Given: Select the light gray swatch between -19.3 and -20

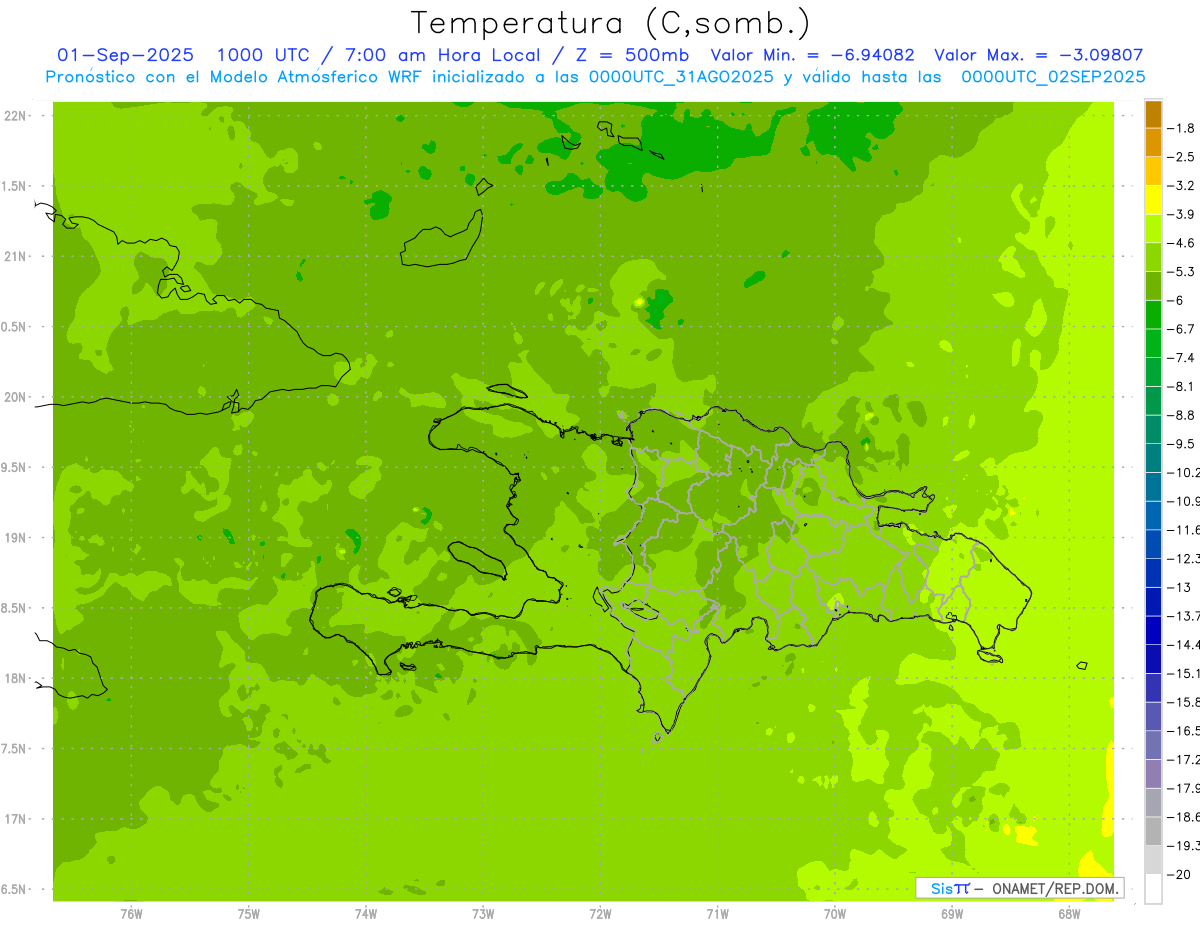Looking at the screenshot, I should [x=1153, y=860].
